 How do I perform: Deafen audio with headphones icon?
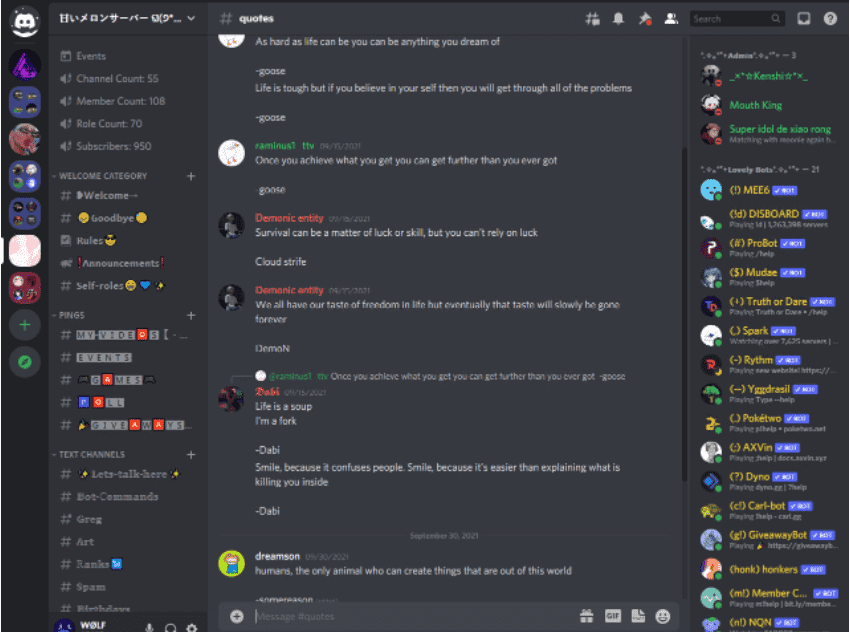tap(170, 627)
